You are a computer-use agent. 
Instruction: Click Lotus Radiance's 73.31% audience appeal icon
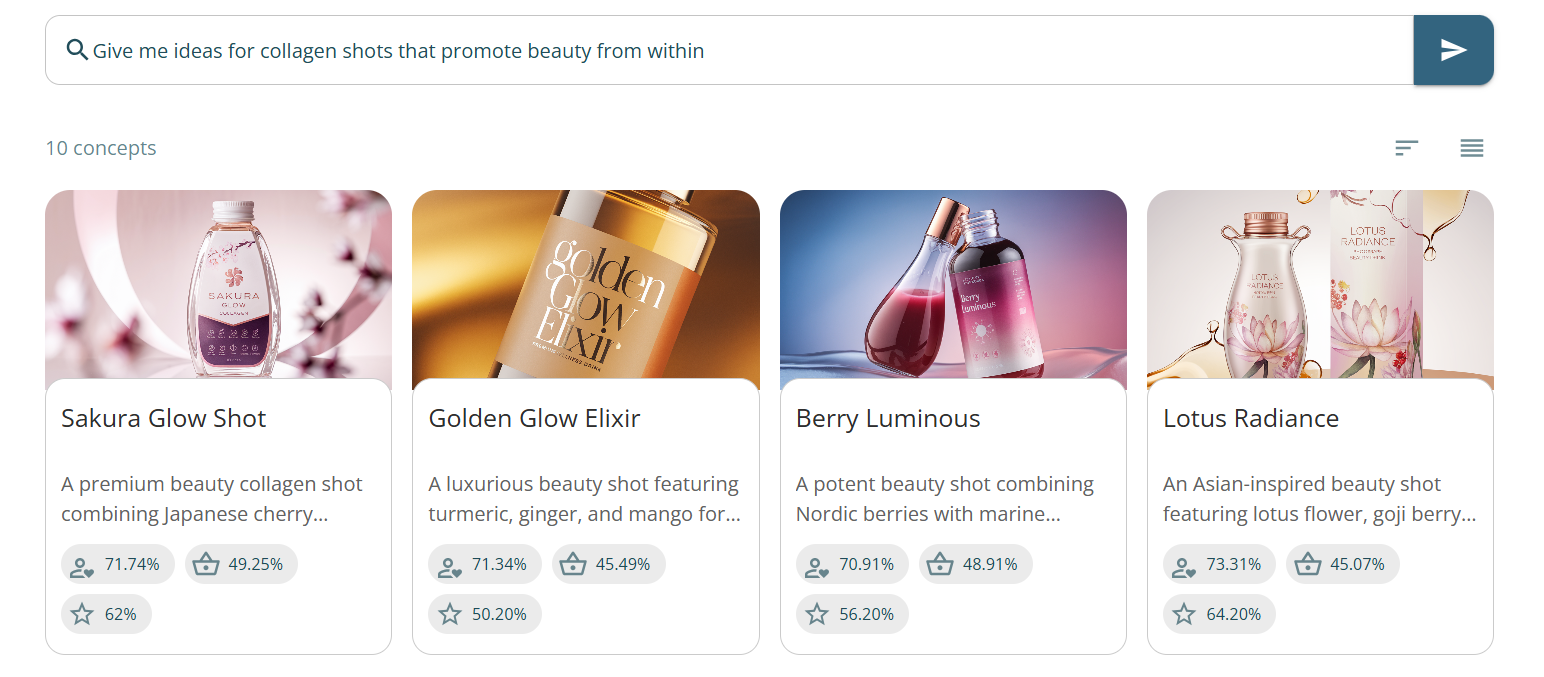point(1184,565)
